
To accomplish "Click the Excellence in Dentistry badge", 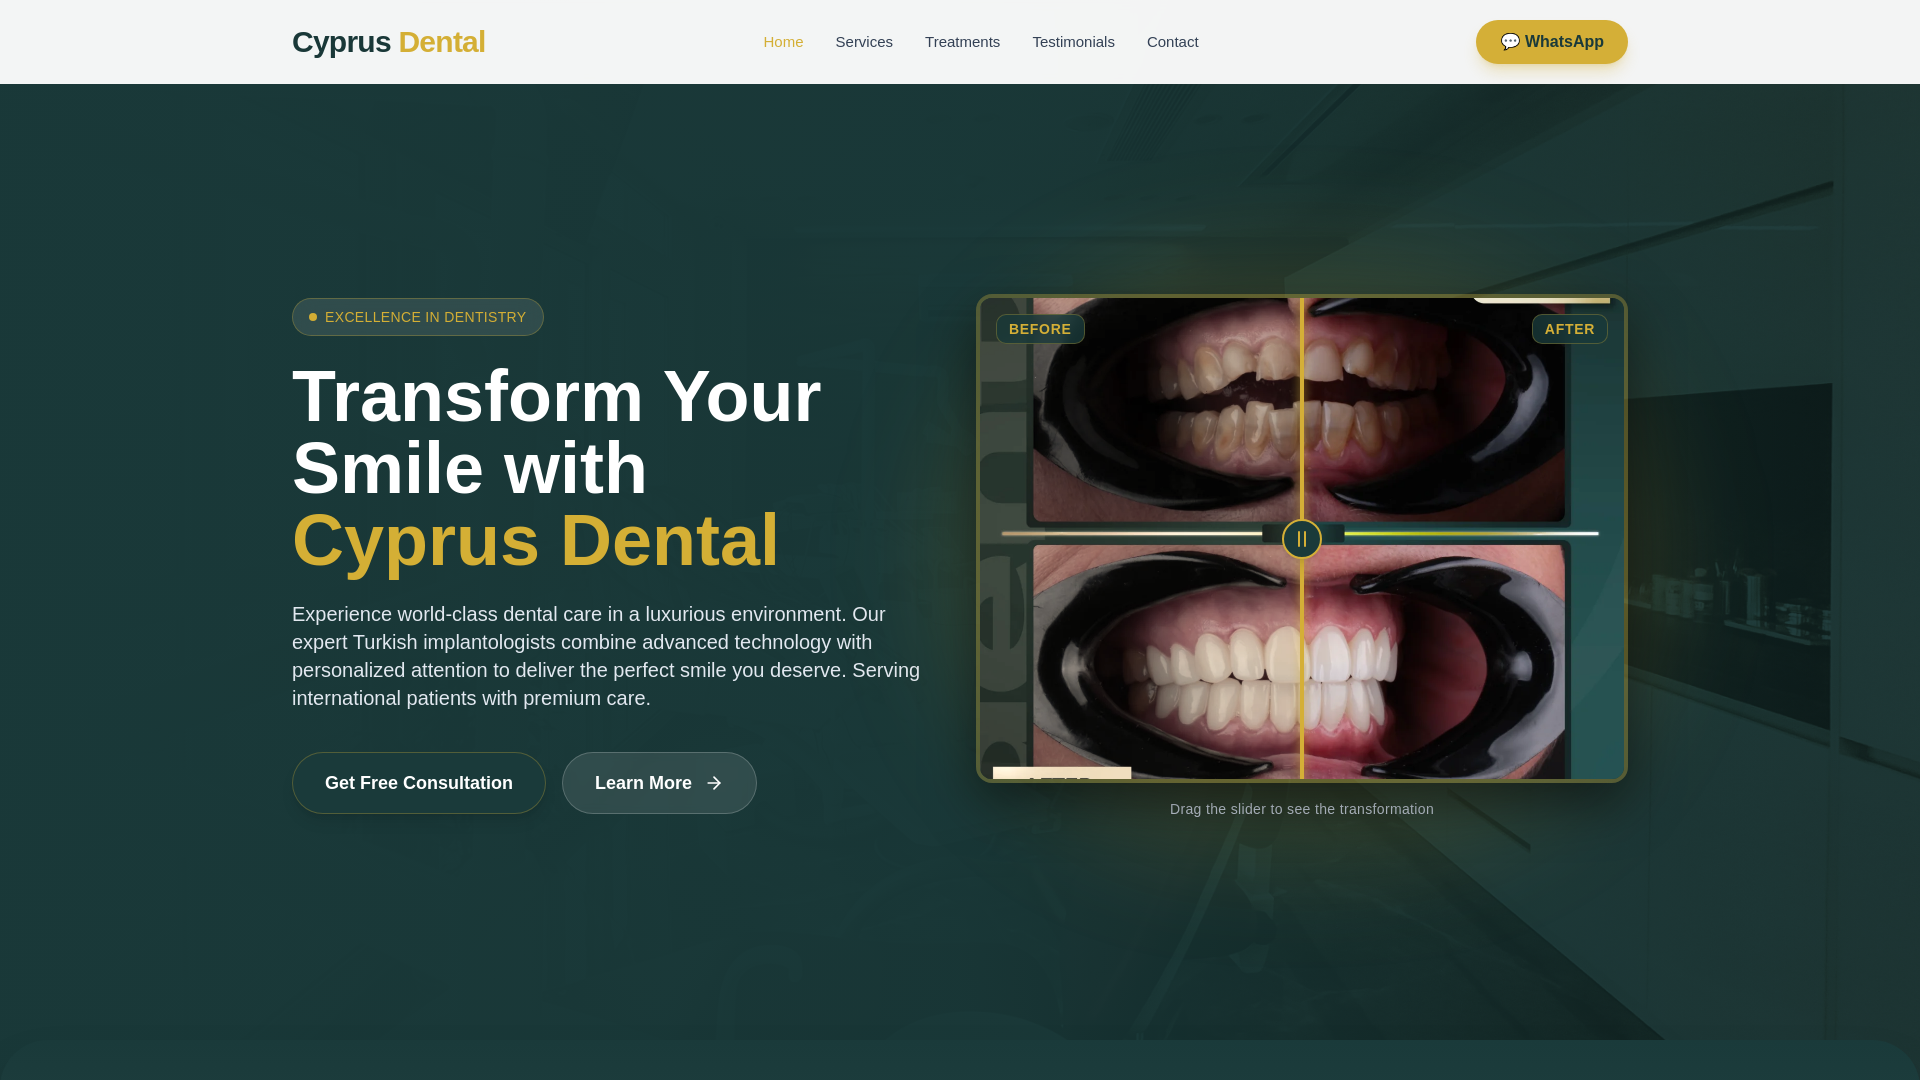I will point(418,317).
